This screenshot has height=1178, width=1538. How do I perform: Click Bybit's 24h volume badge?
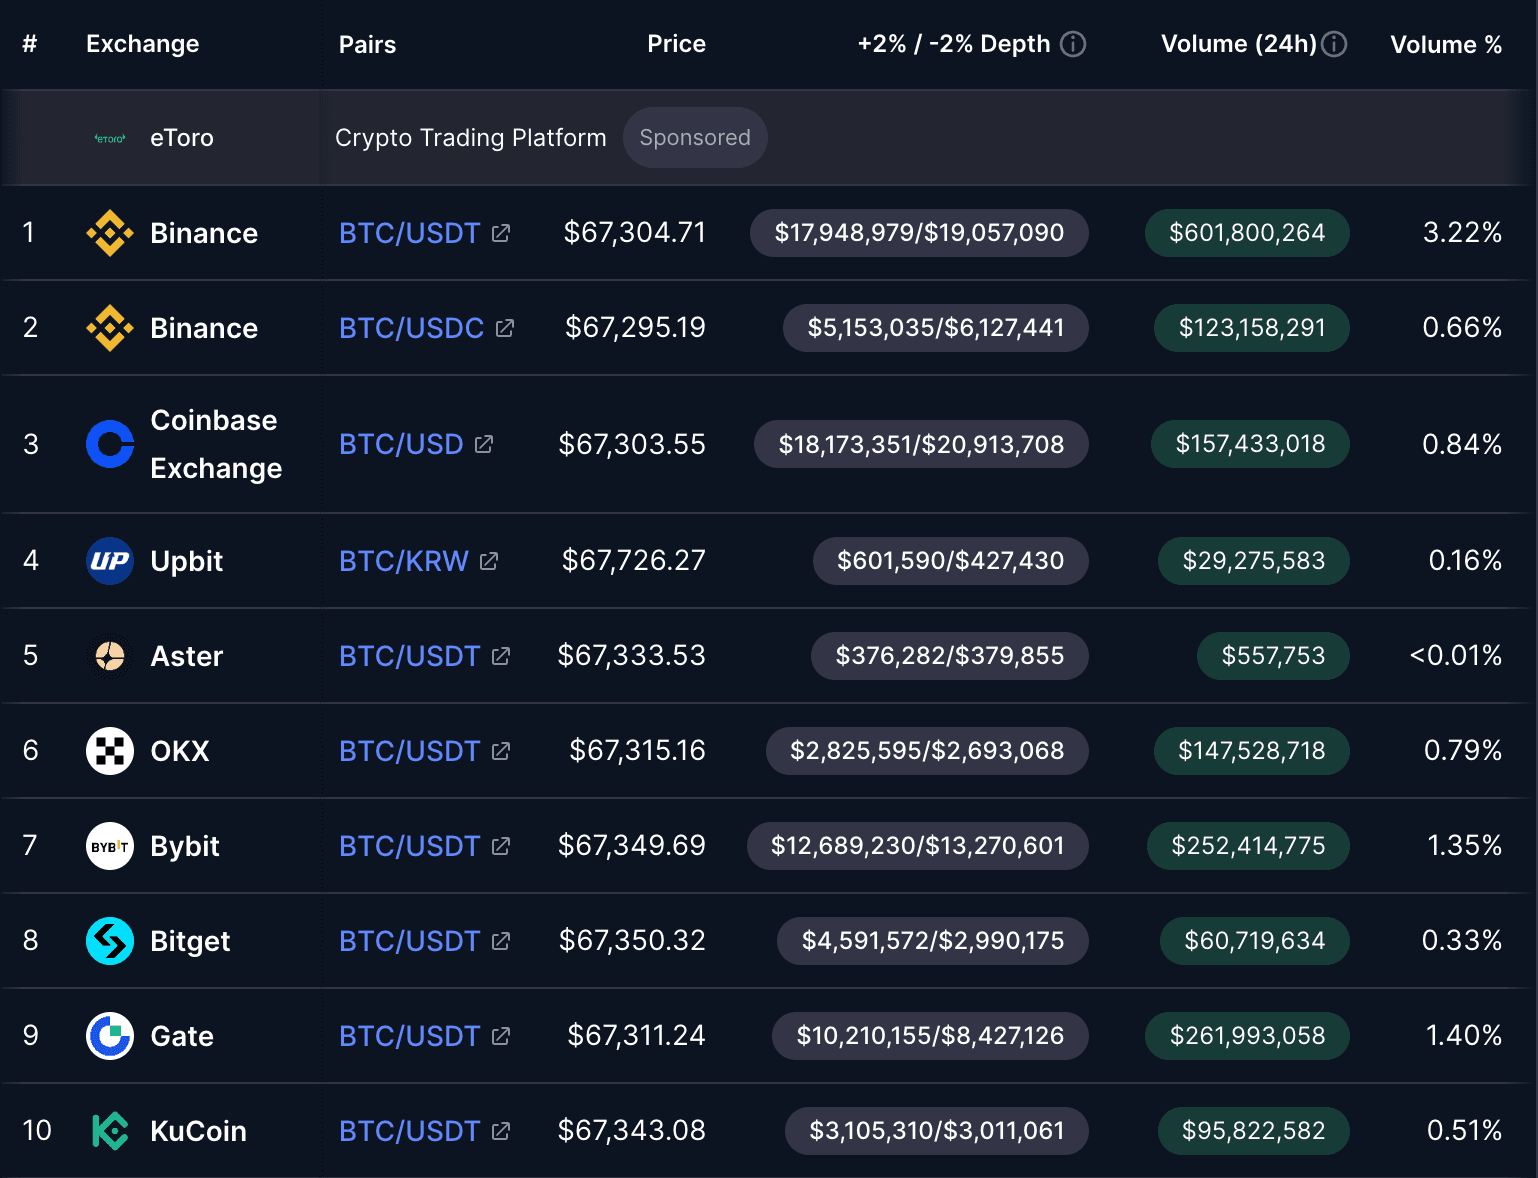(1247, 846)
